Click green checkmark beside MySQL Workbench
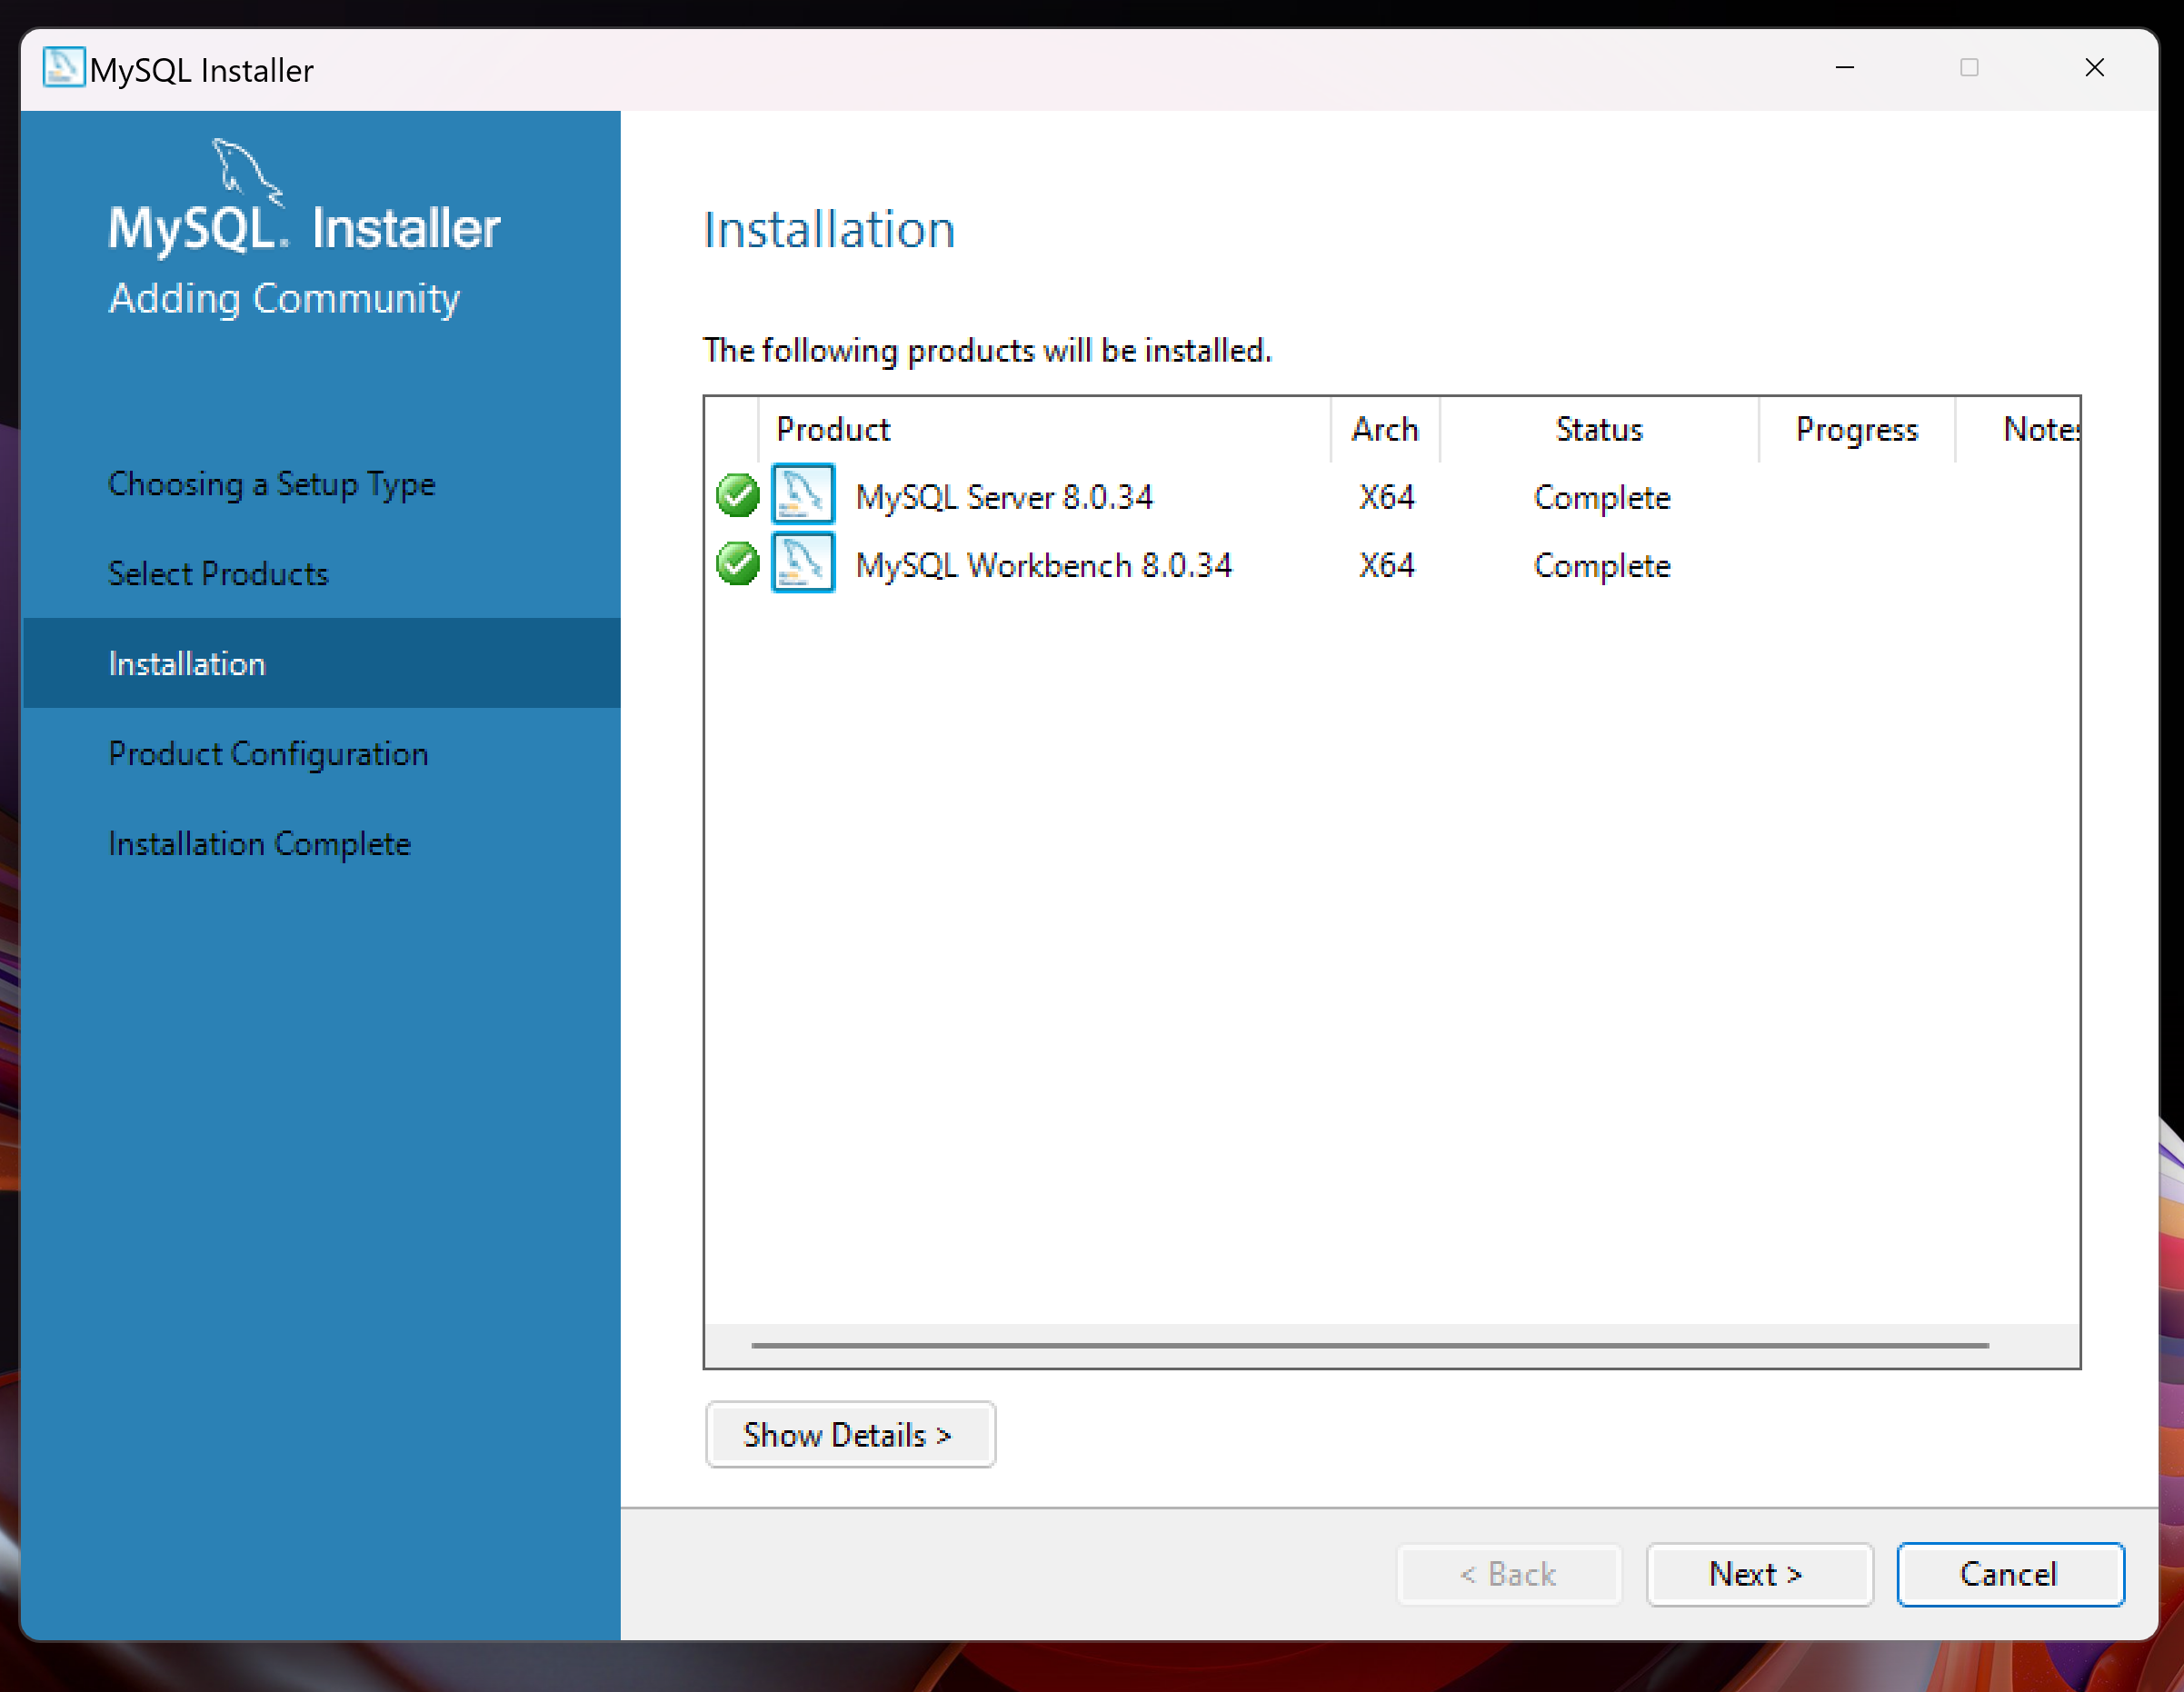Screen dimensions: 2184x1692 pyautogui.click(x=738, y=564)
